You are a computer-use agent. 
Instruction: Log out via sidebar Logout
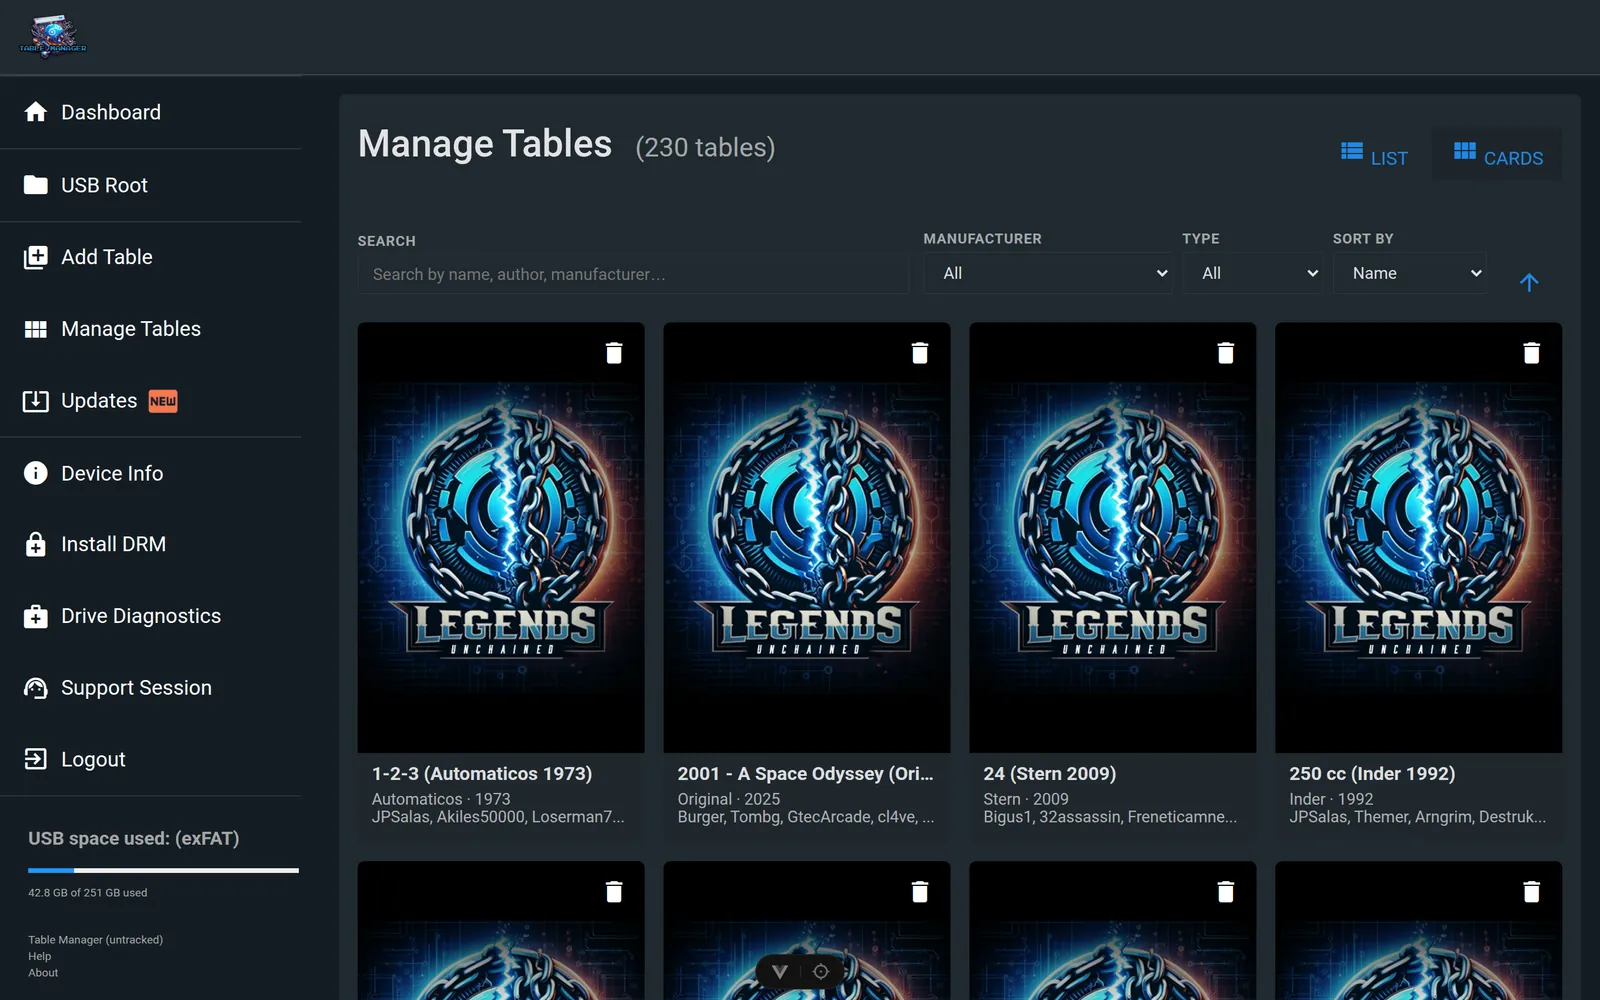pyautogui.click(x=151, y=759)
